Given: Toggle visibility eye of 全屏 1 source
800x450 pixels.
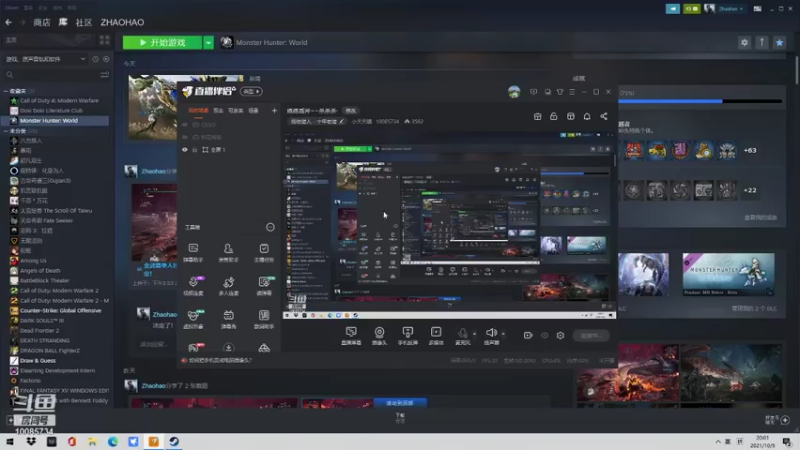Looking at the screenshot, I should pyautogui.click(x=185, y=149).
